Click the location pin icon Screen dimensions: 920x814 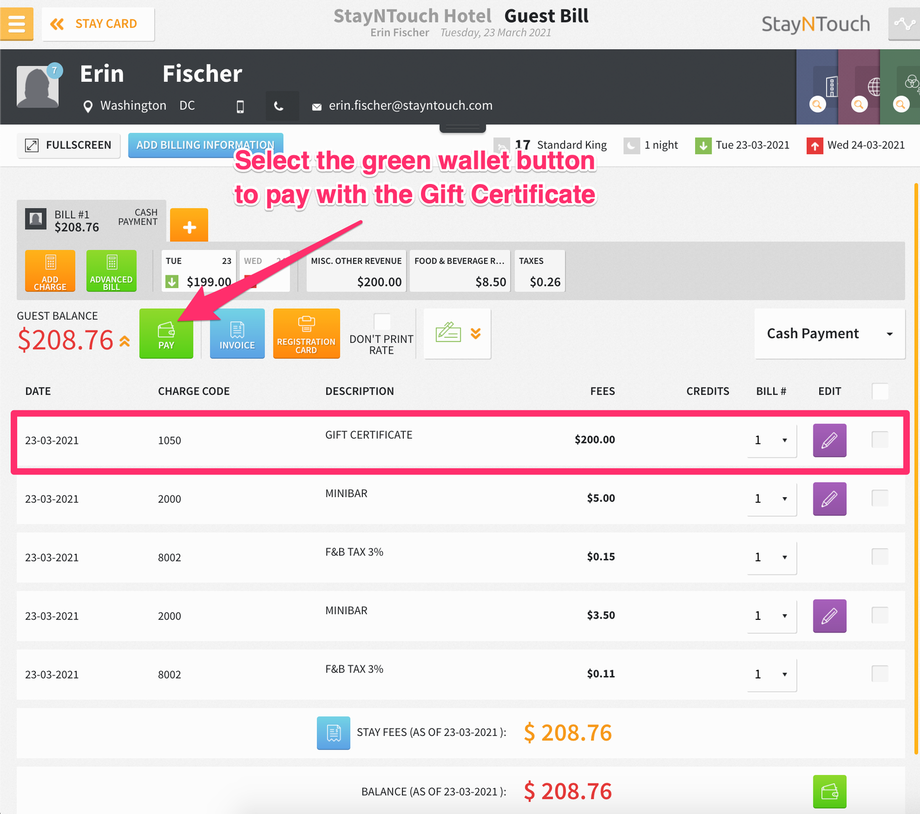pyautogui.click(x=88, y=106)
